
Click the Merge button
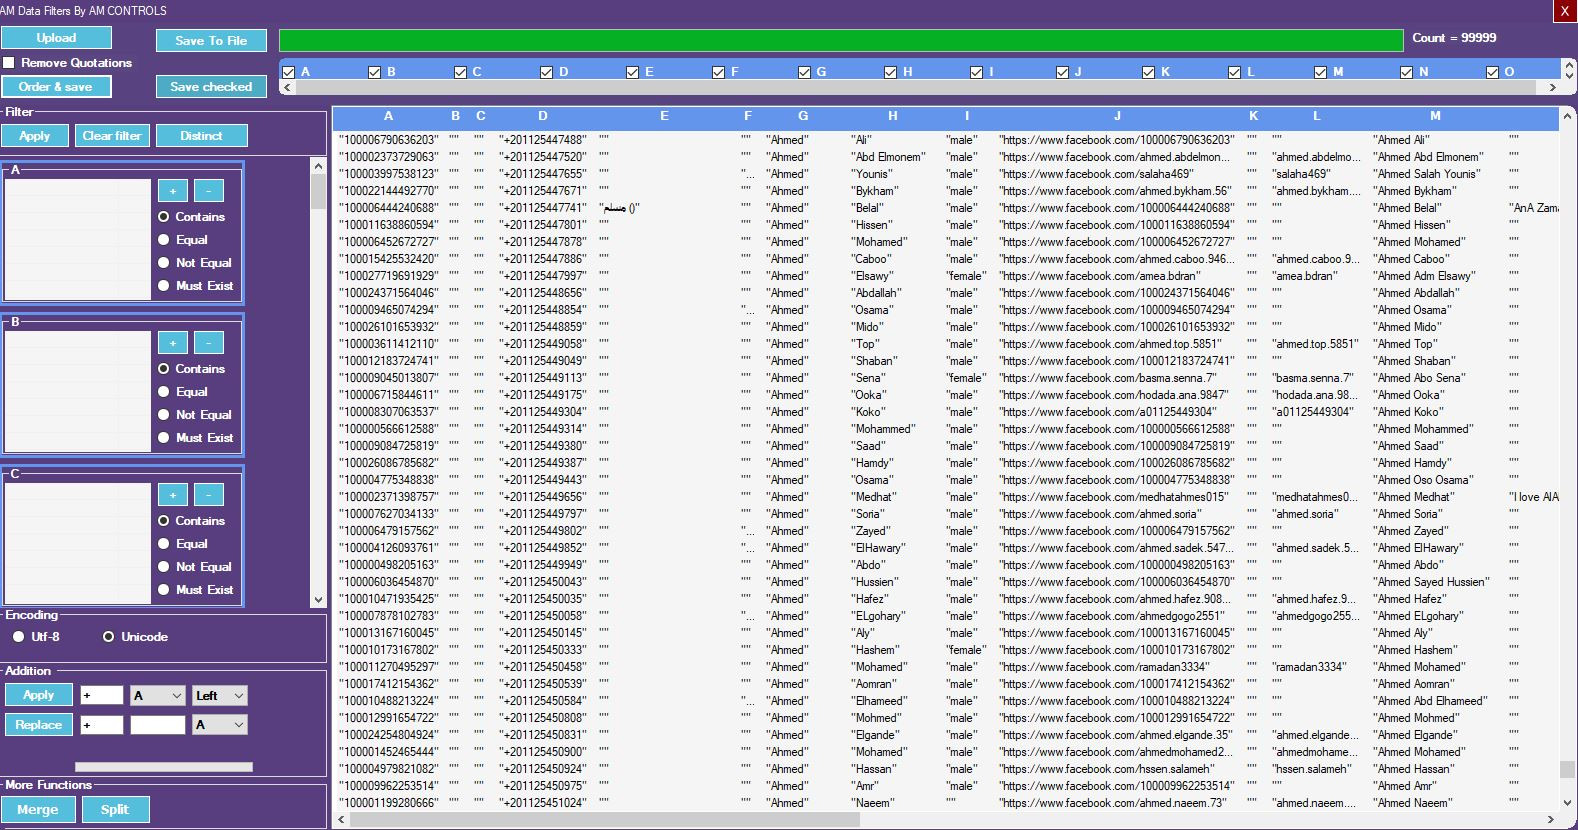(38, 810)
